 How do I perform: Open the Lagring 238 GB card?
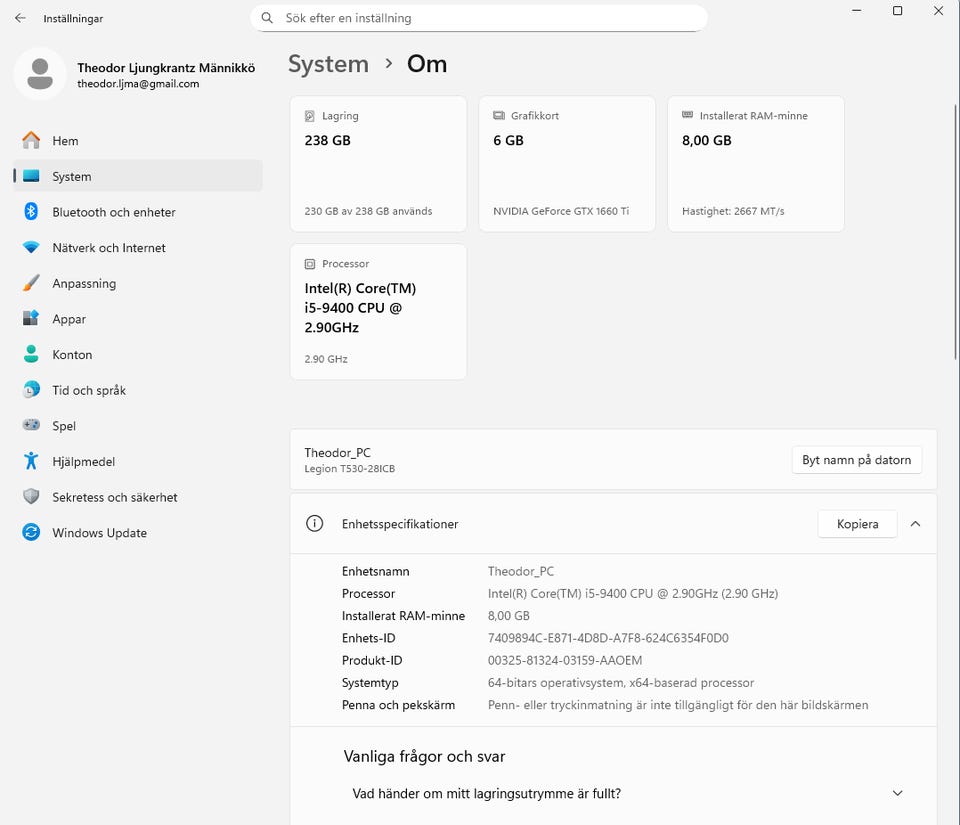click(378, 164)
